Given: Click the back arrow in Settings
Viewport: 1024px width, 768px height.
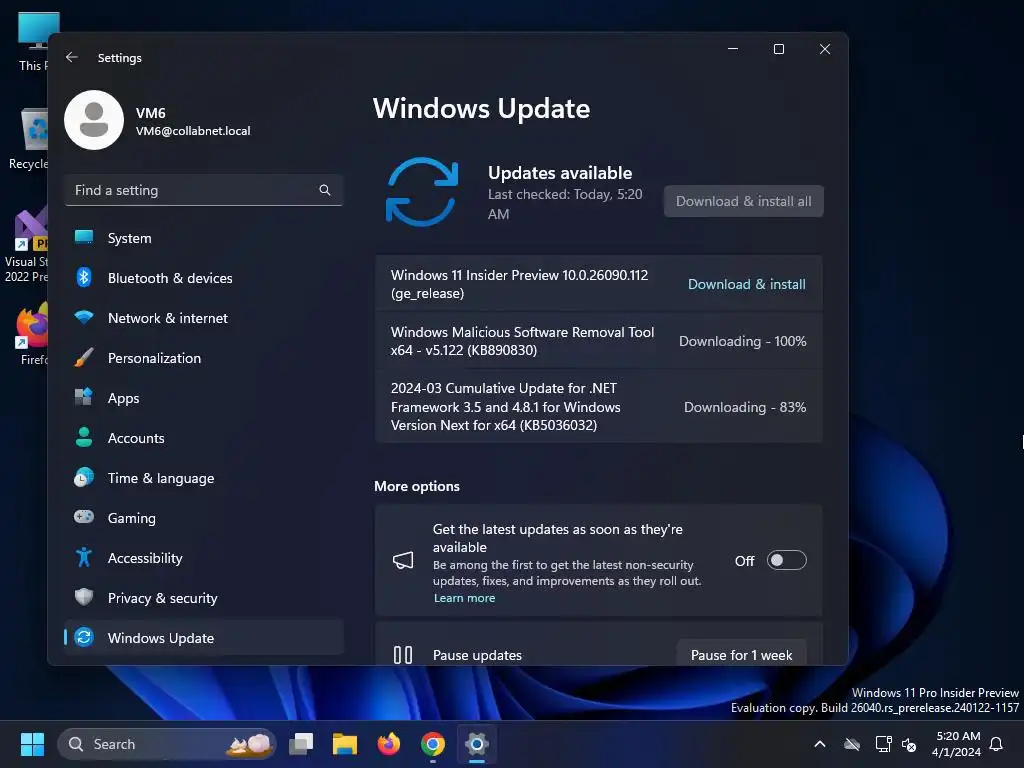Looking at the screenshot, I should coord(72,57).
